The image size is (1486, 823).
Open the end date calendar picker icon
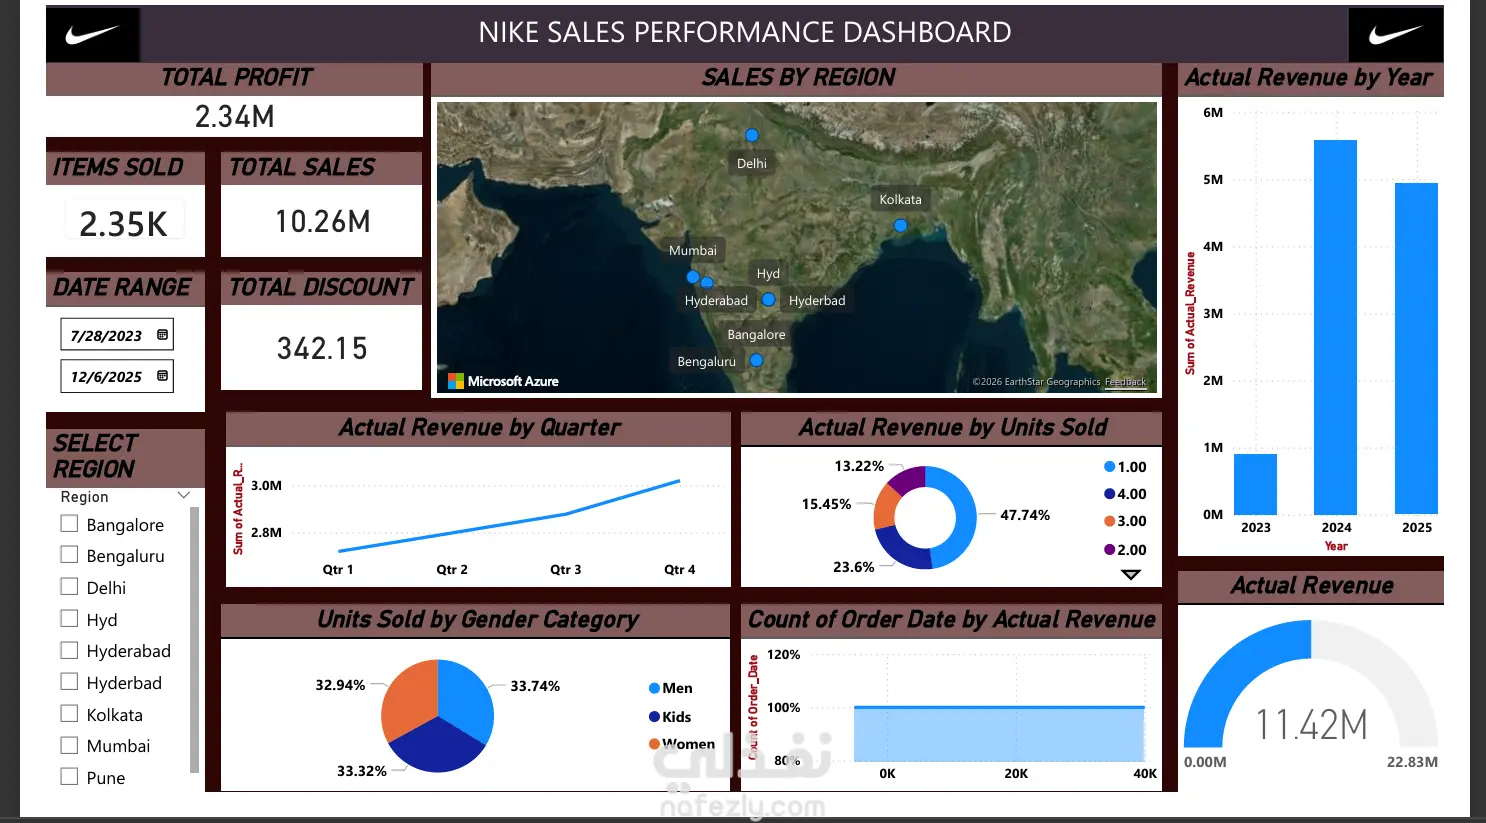[x=162, y=376]
